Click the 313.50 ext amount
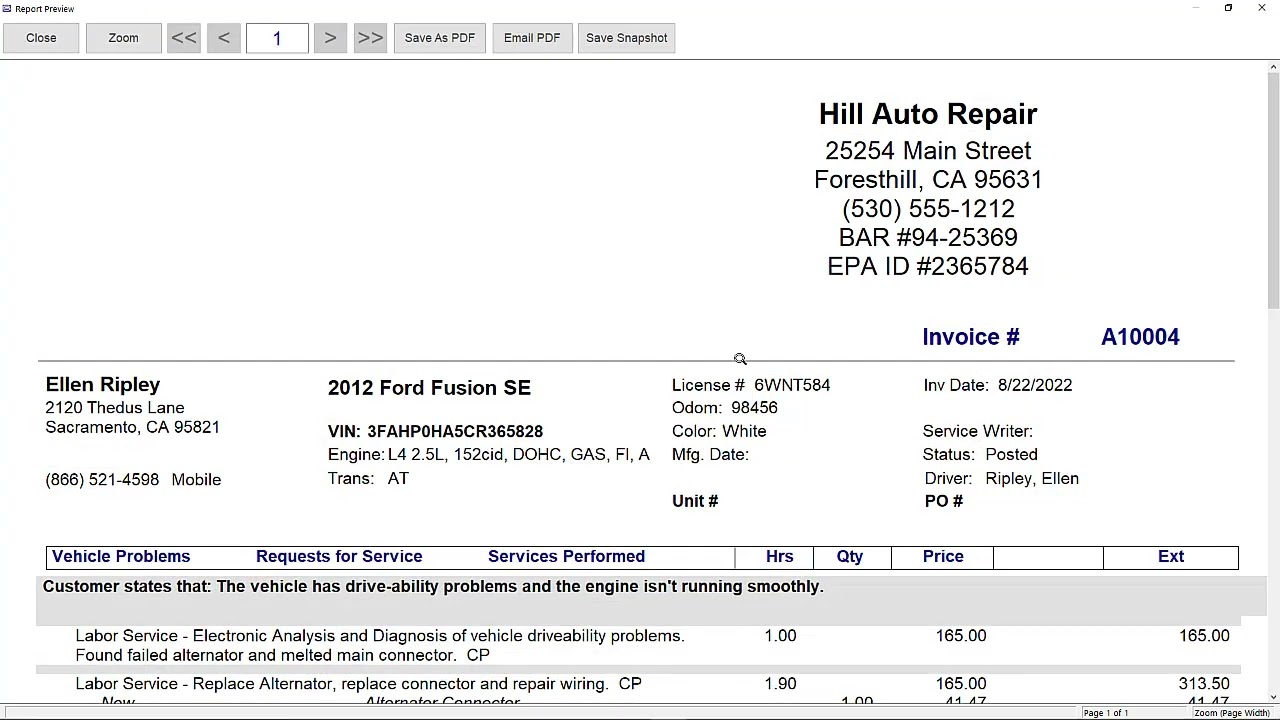1280x720 pixels. [x=1204, y=684]
